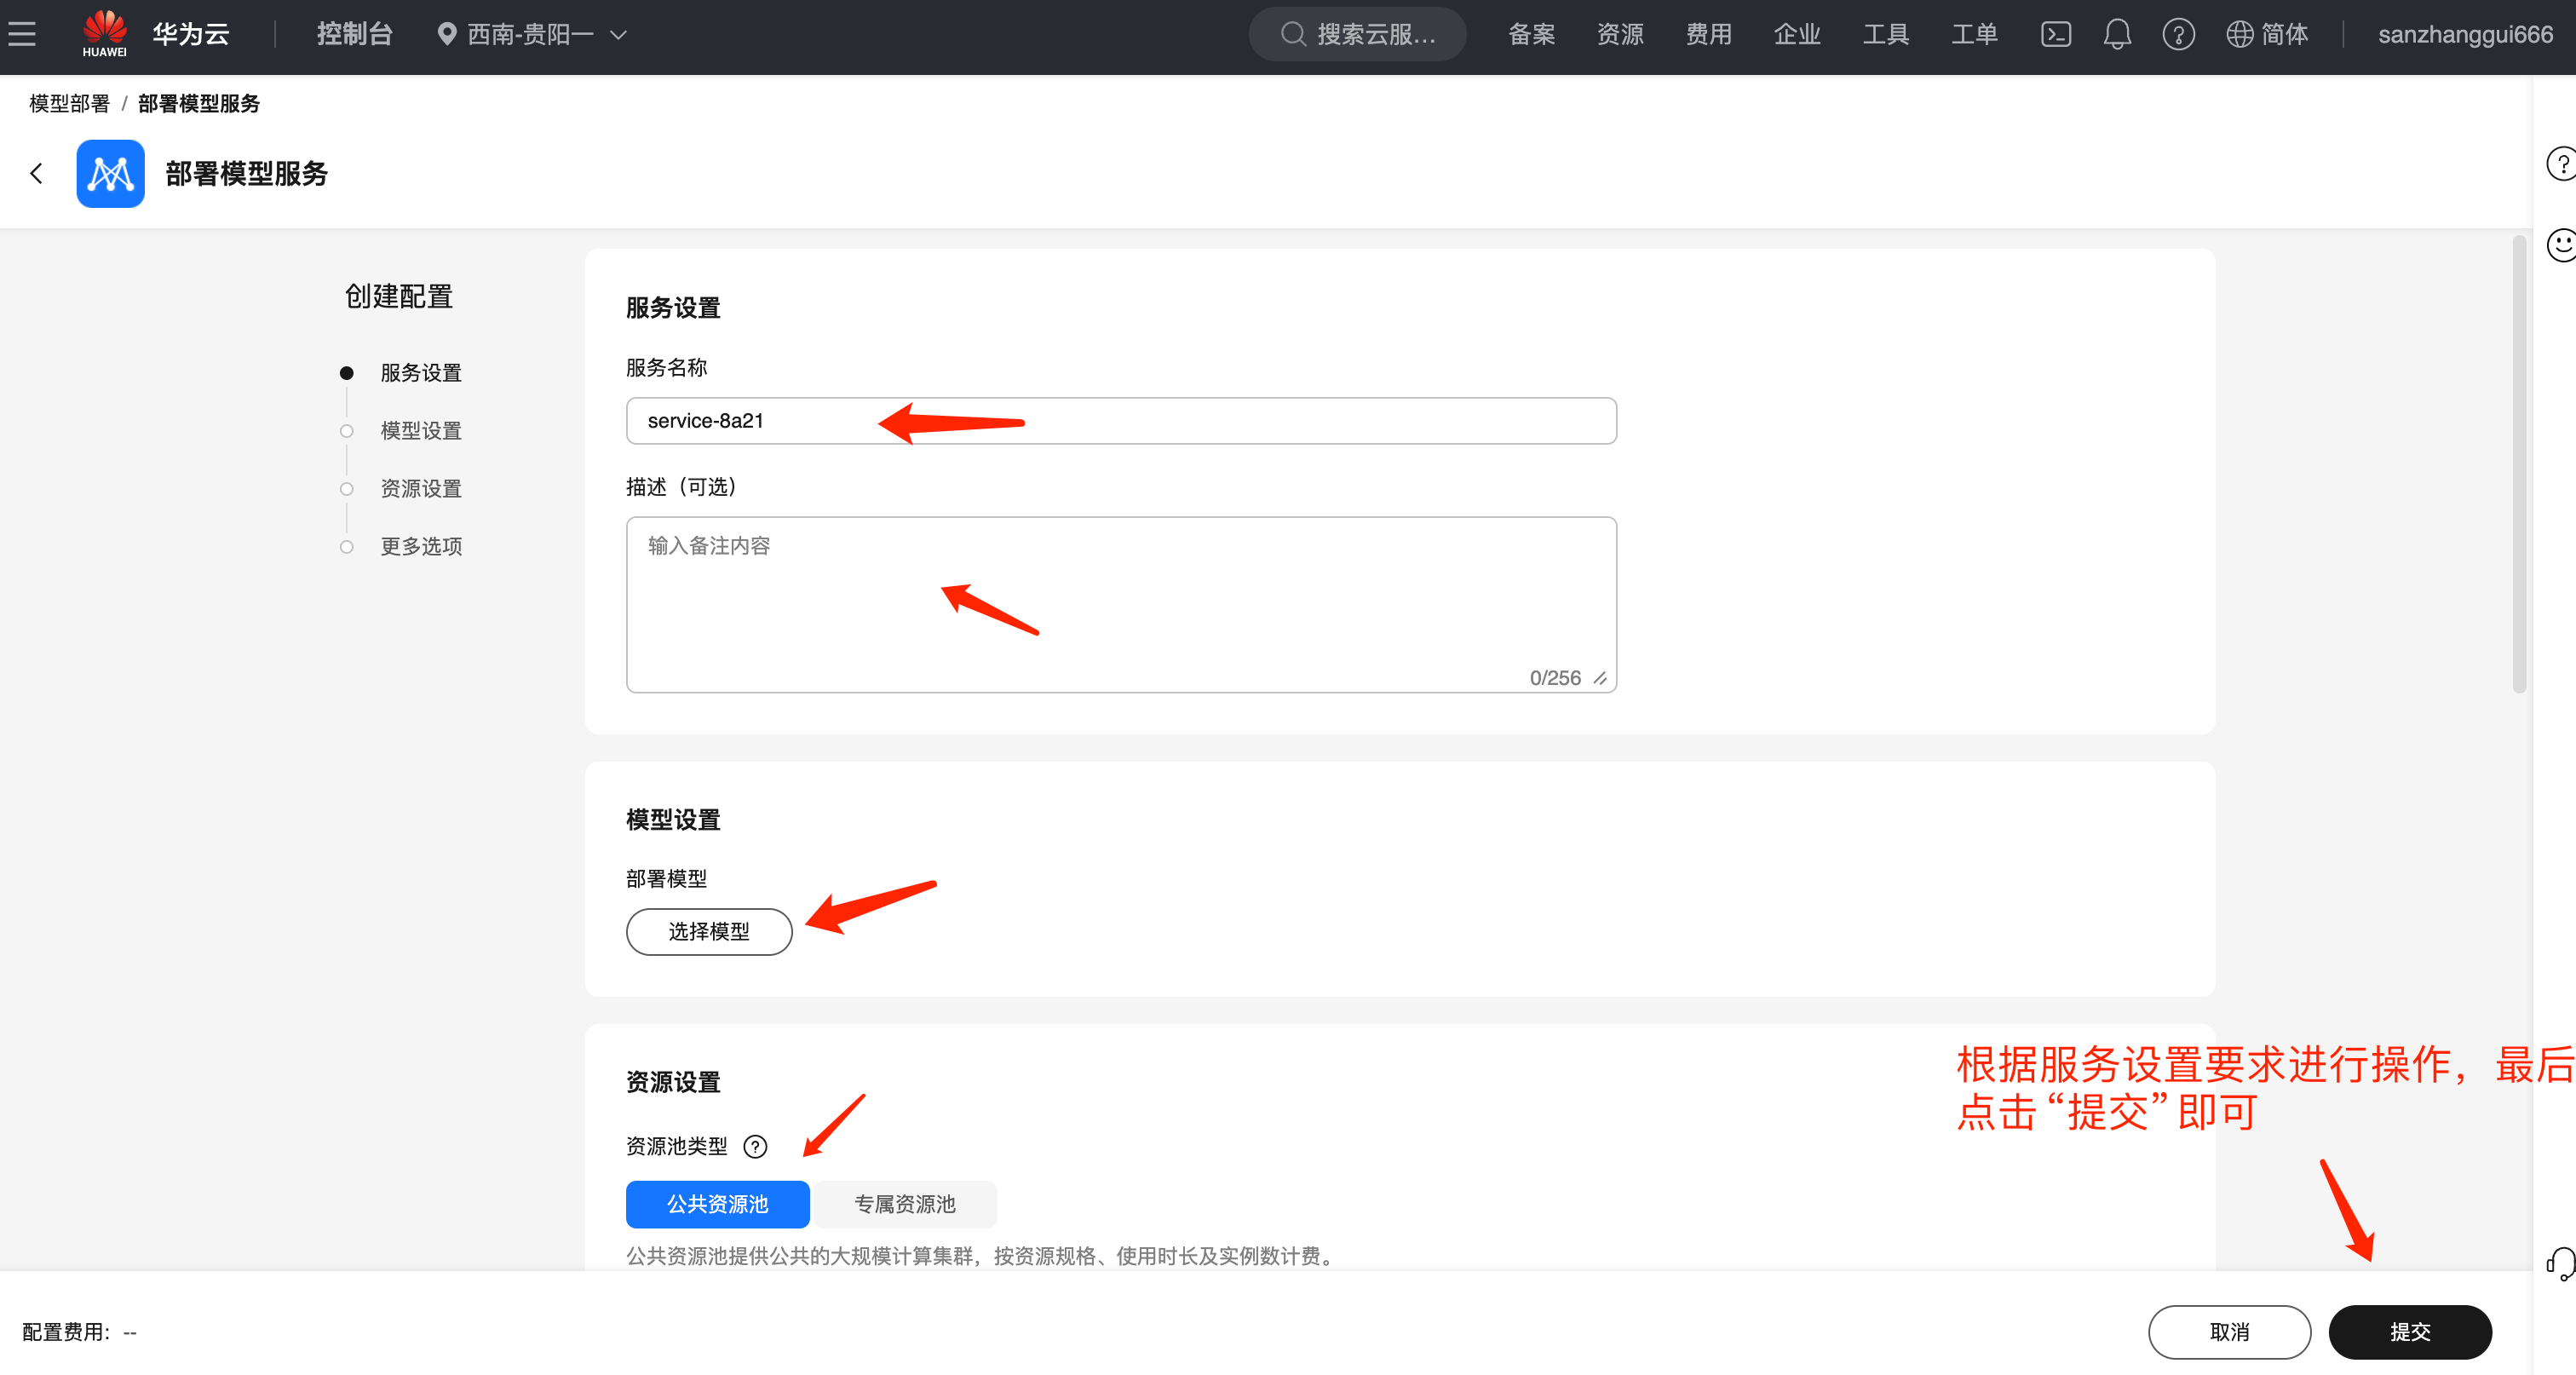Open the CloudShell terminal icon
This screenshot has width=2576, height=1375.
point(2055,35)
